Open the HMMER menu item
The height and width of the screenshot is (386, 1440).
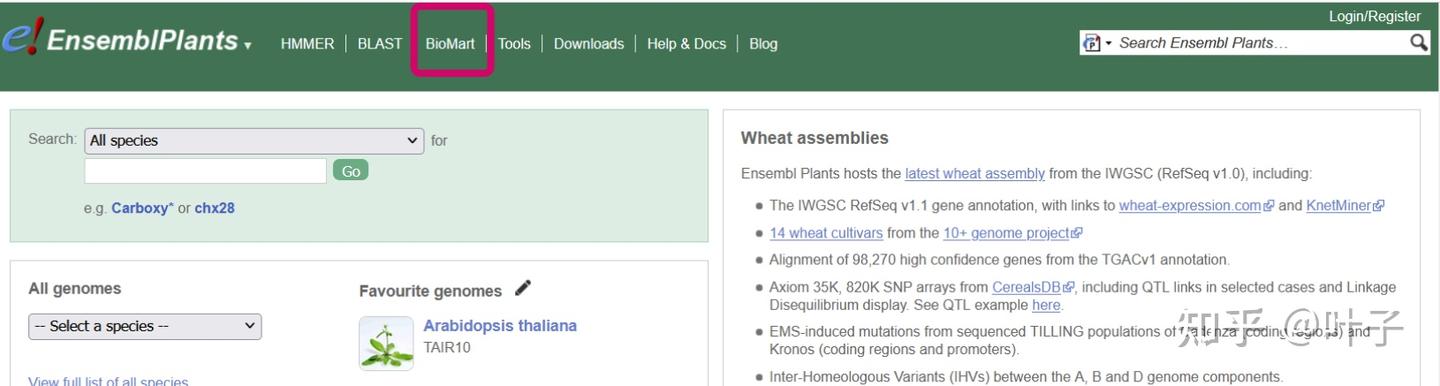point(308,44)
